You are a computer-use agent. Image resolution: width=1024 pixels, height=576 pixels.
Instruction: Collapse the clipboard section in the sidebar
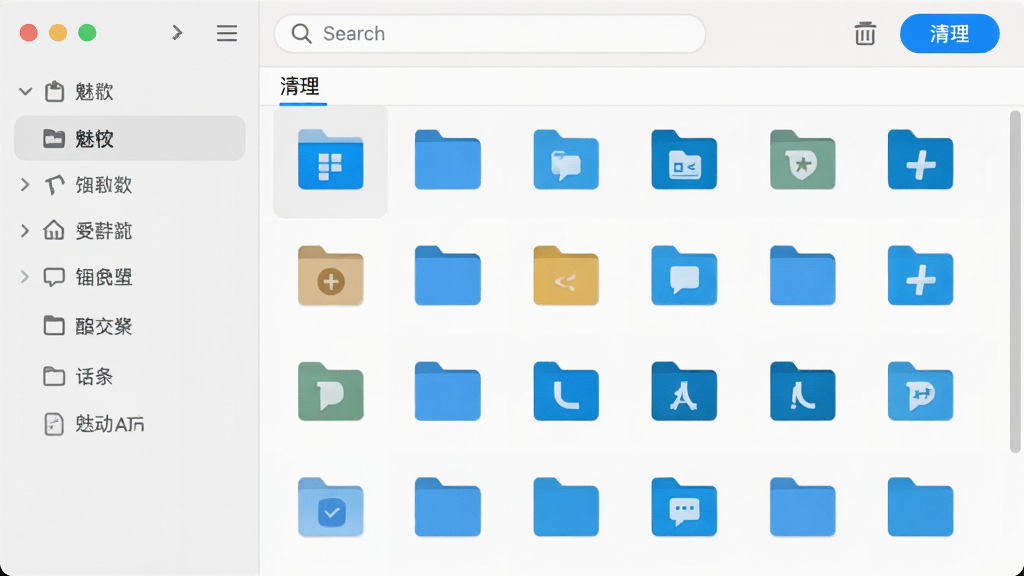click(25, 91)
